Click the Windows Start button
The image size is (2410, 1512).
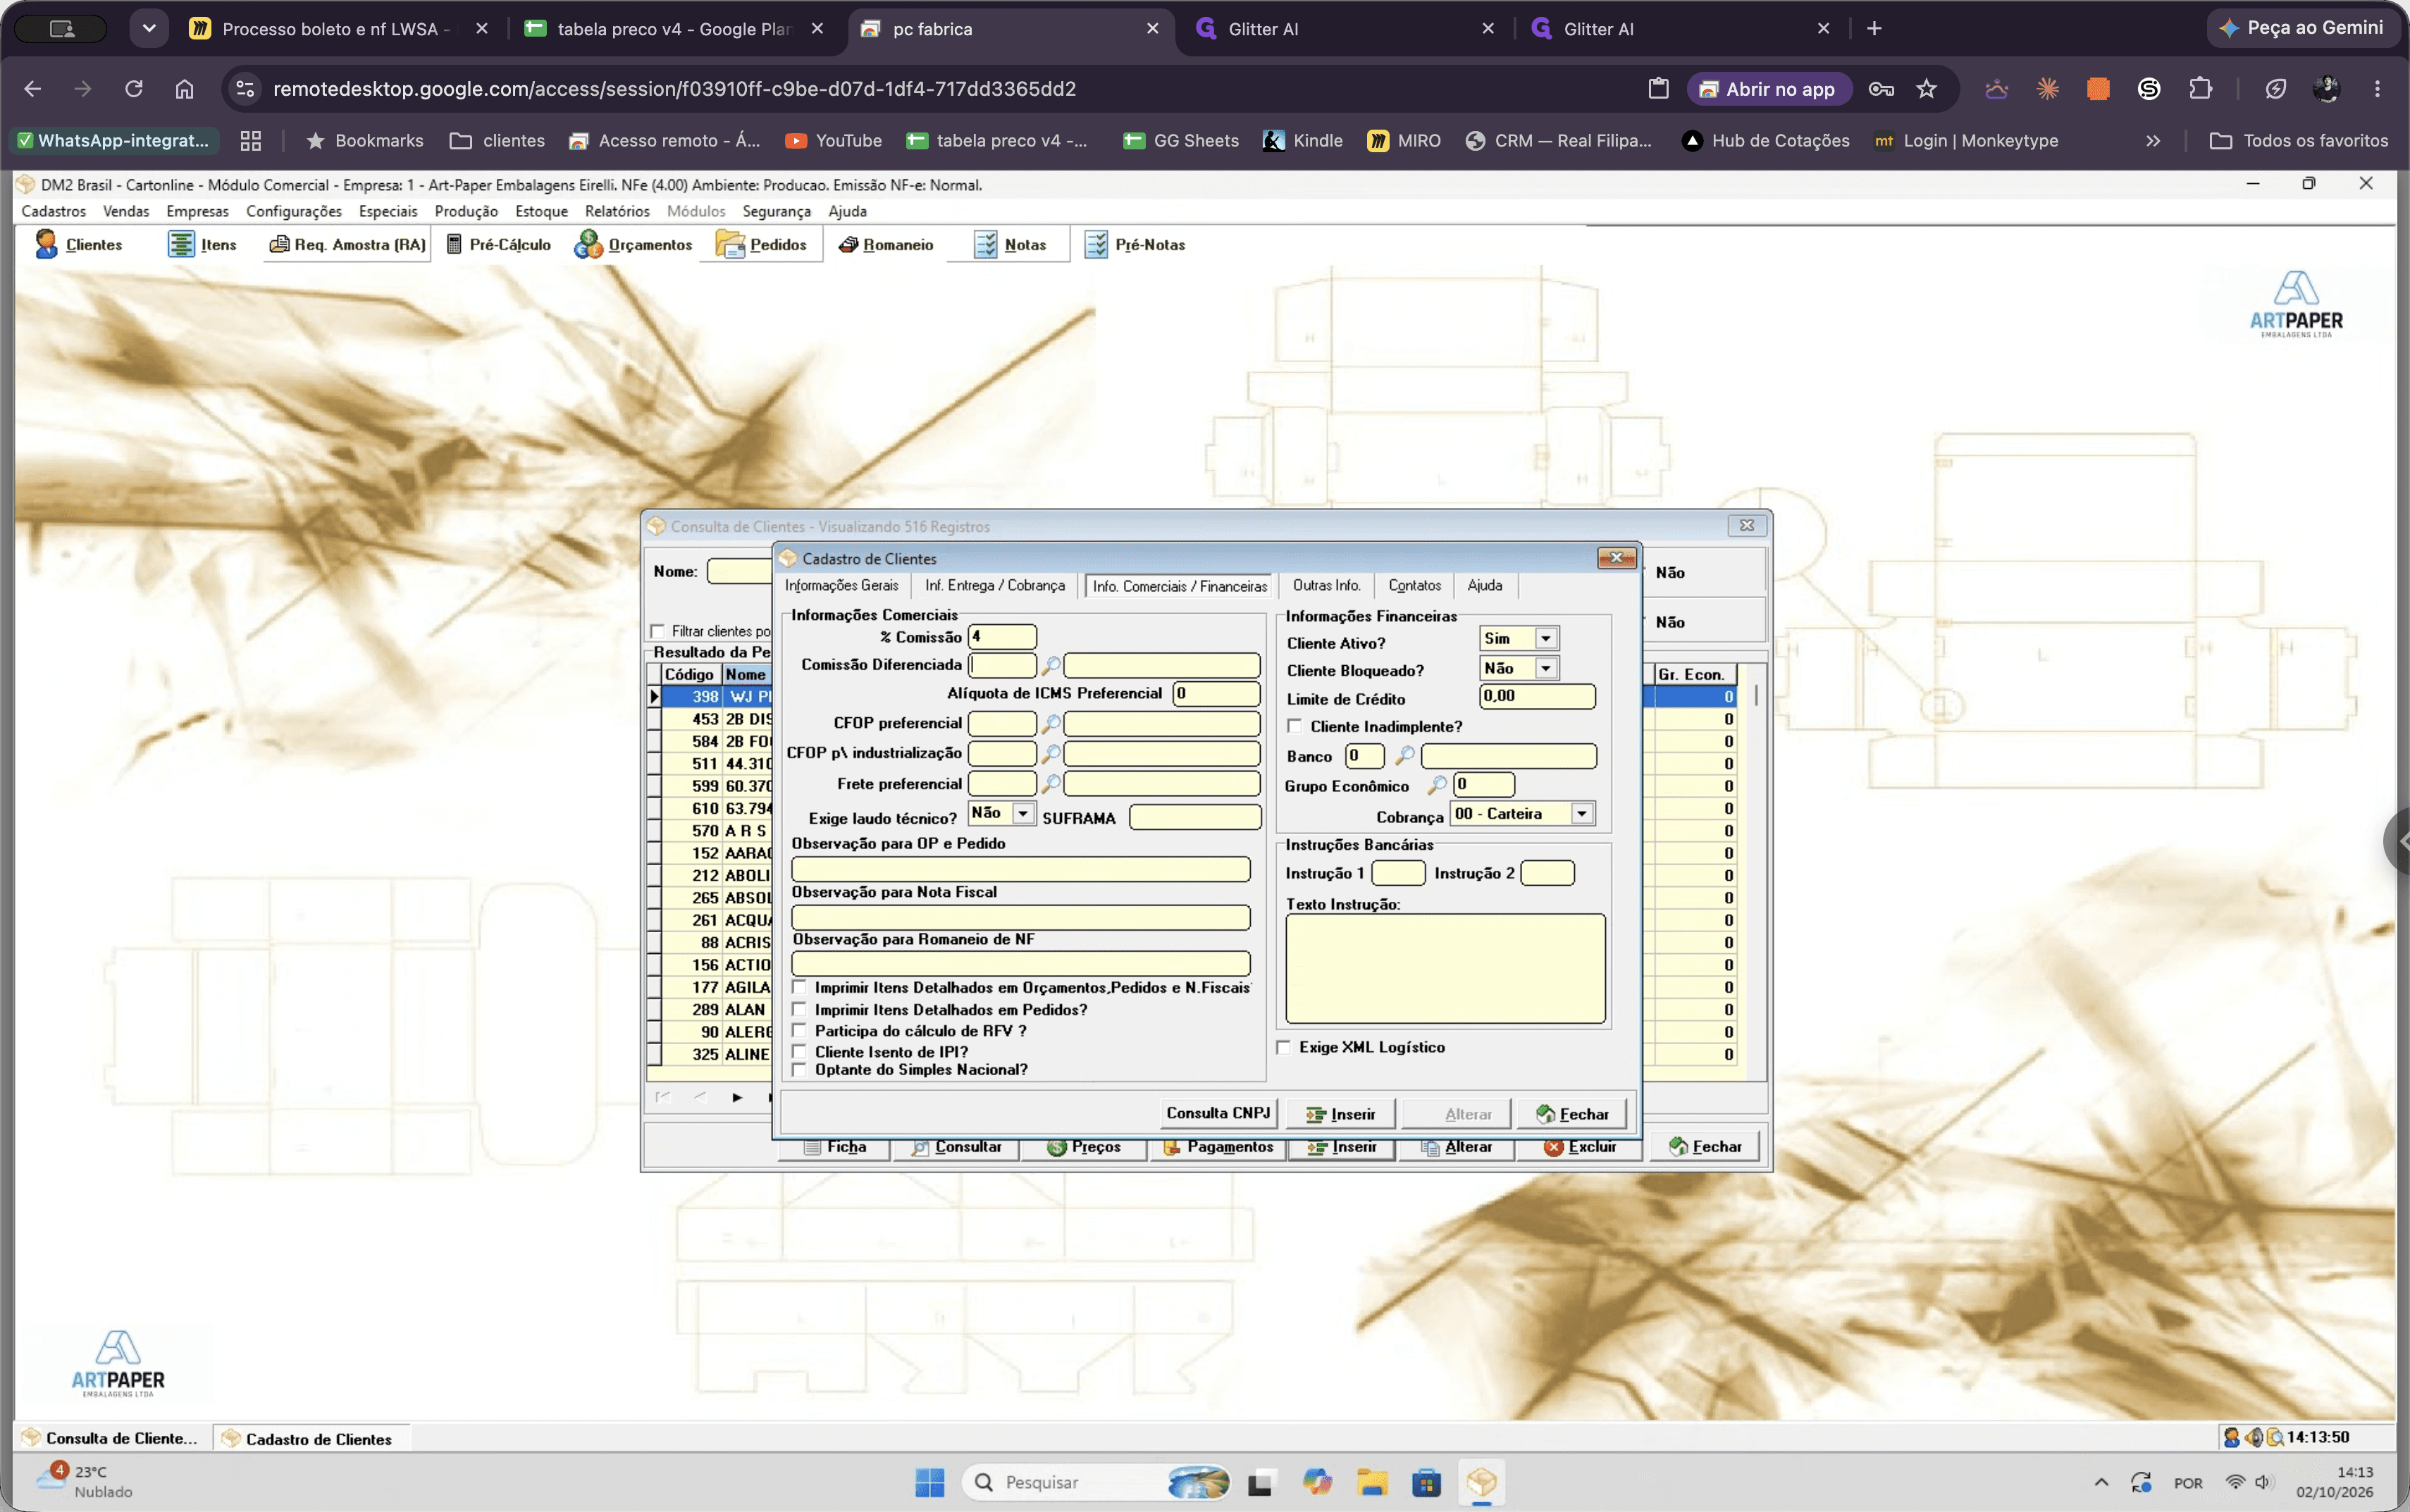(x=929, y=1482)
